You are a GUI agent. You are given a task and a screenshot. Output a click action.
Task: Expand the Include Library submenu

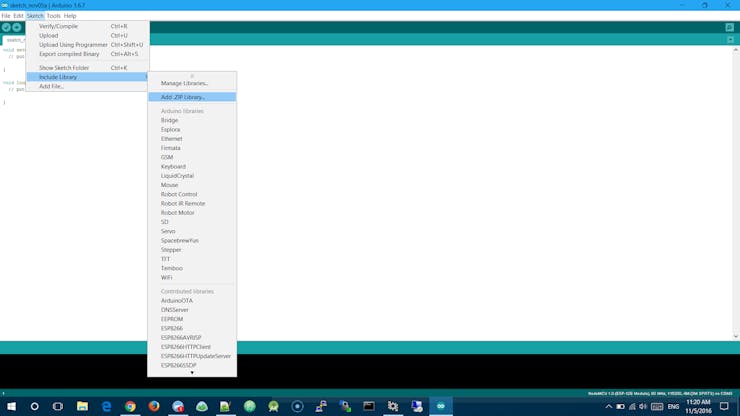click(x=88, y=77)
